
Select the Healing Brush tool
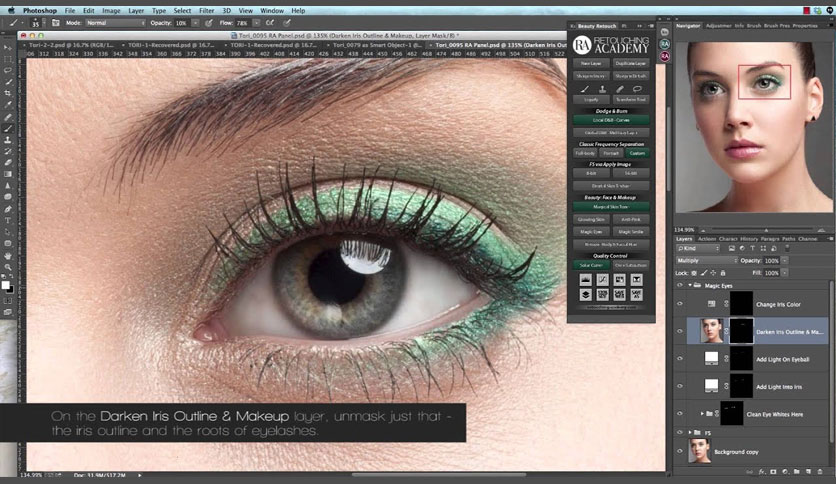[x=8, y=117]
